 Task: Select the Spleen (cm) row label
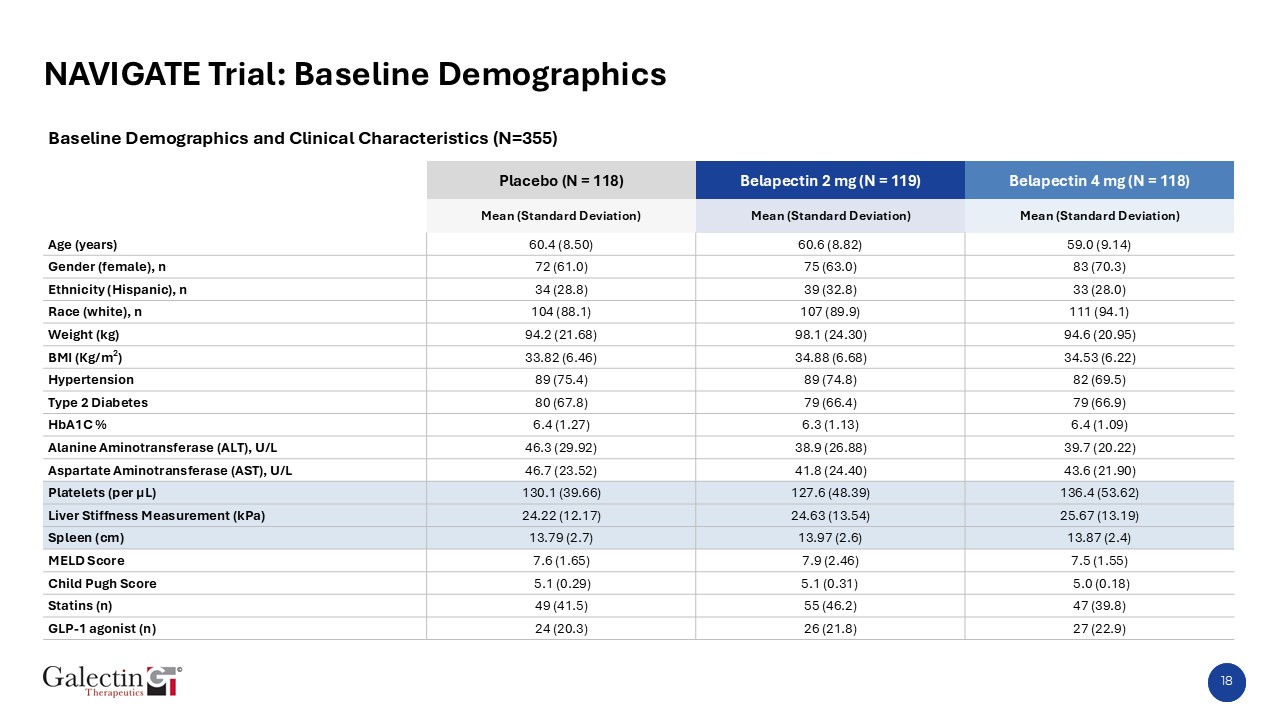[85, 538]
